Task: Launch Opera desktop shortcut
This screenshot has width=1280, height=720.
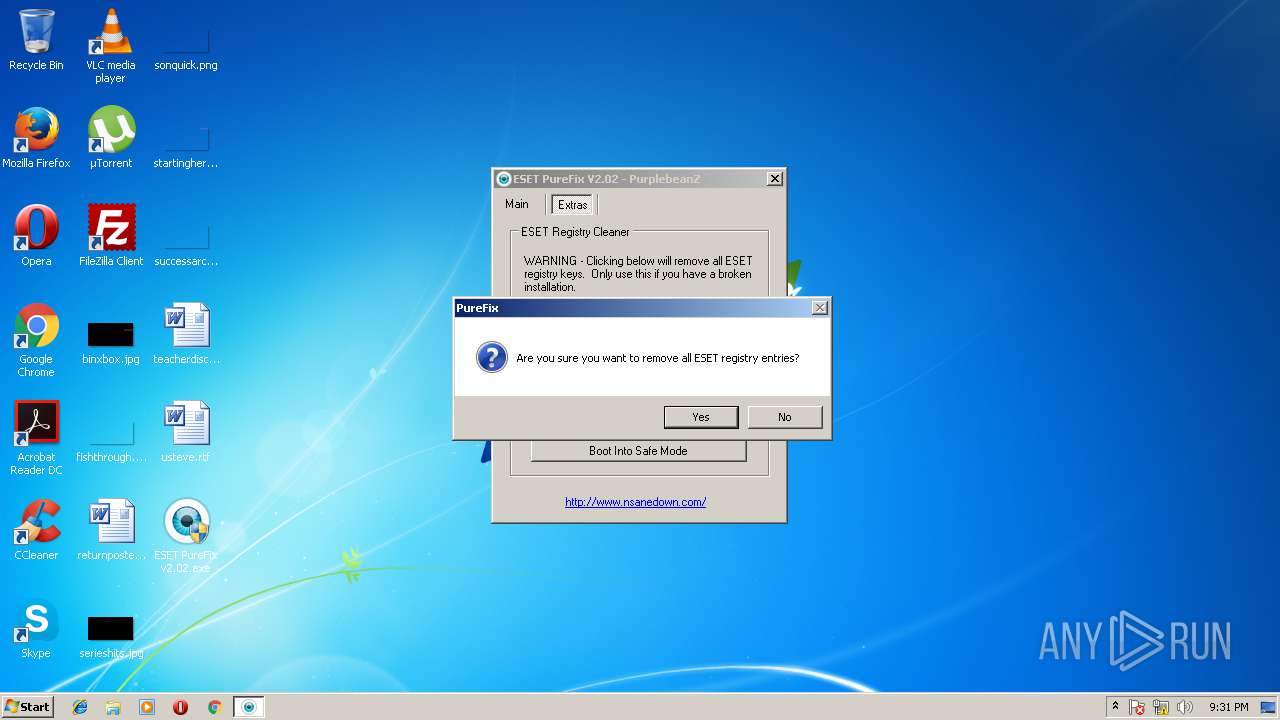Action: (36, 236)
